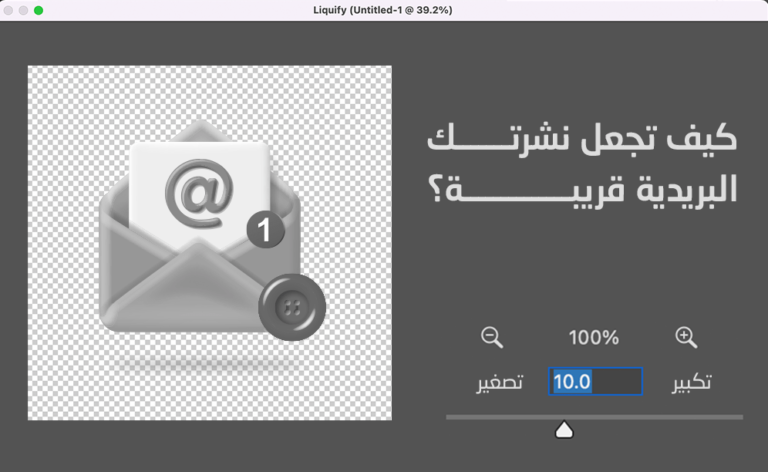Viewport: 768px width, 472px height.
Task: Click the slider track's right end
Action: (739, 417)
